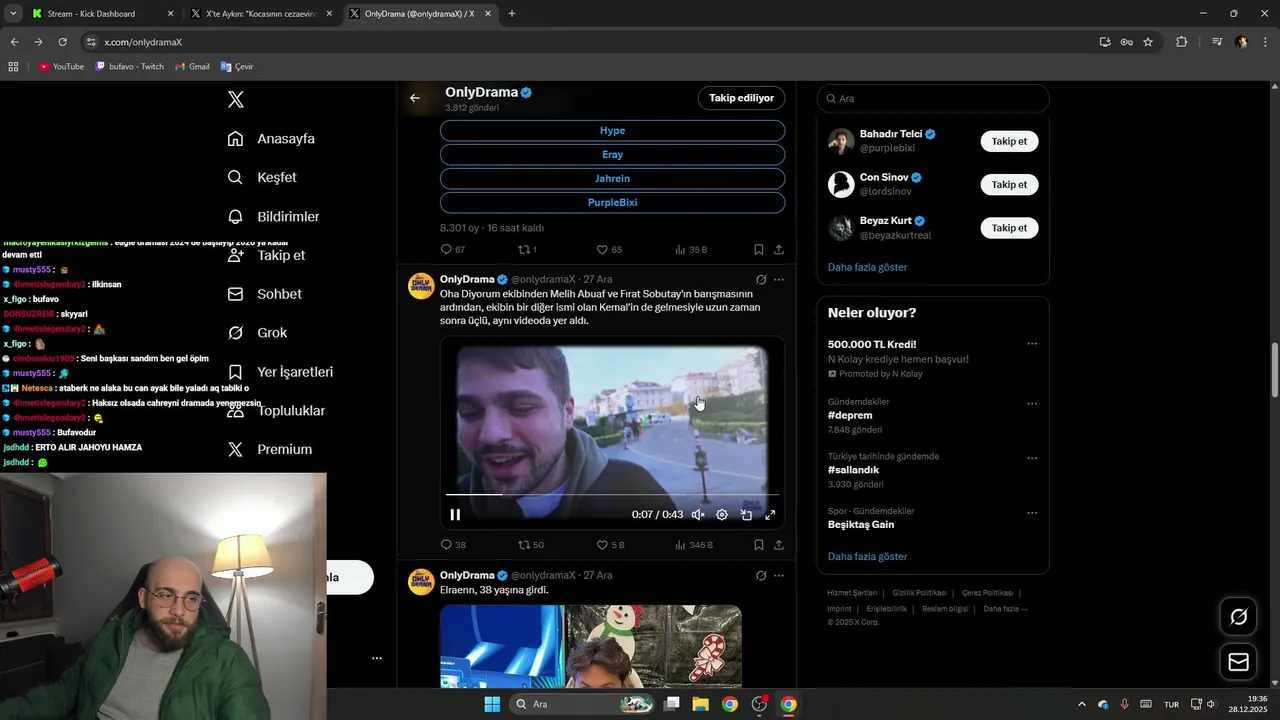Show more trends under Neler oluyor
Image resolution: width=1280 pixels, height=720 pixels.
[867, 556]
